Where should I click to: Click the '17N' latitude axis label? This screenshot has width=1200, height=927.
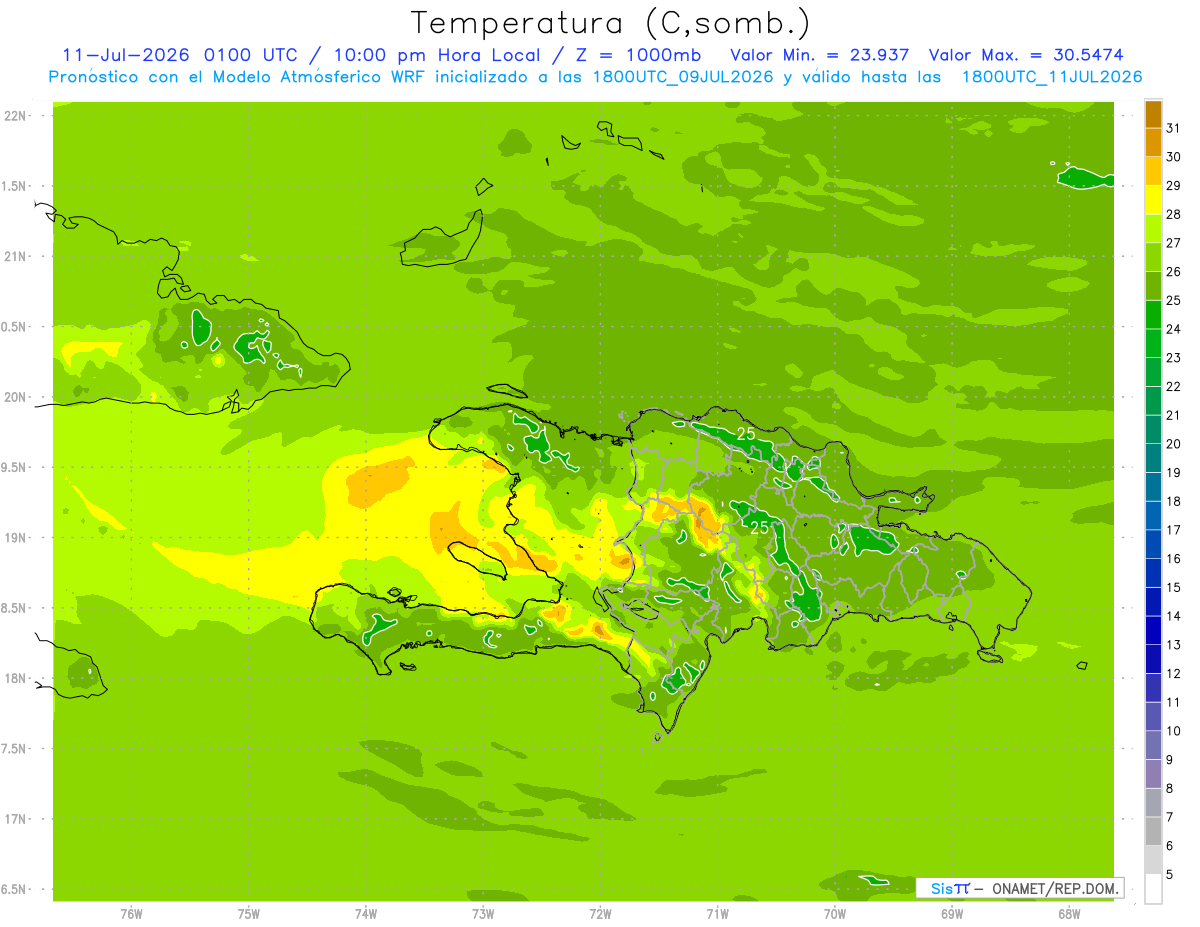point(15,819)
